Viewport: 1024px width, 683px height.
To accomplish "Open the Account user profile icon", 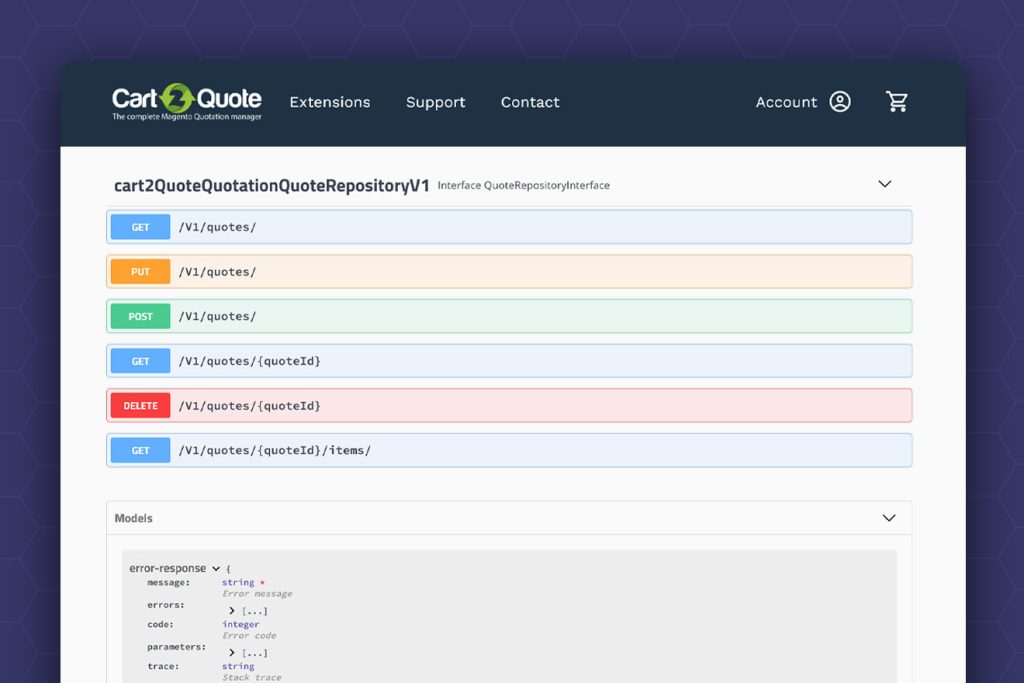I will coord(840,102).
